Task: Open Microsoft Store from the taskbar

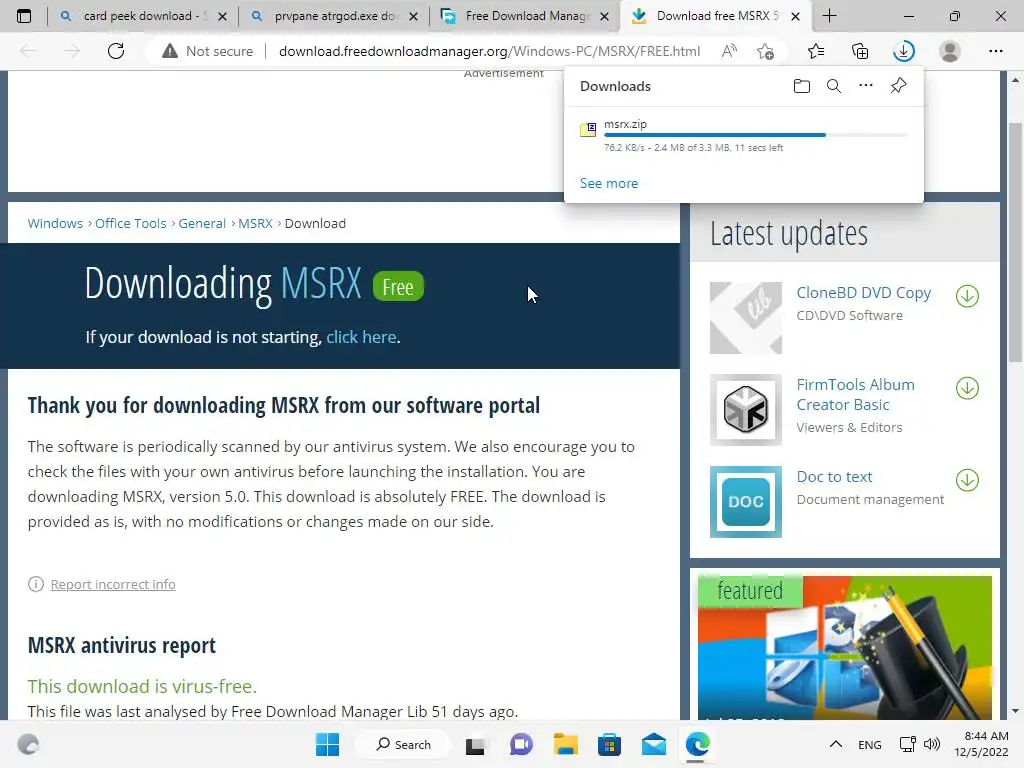Action: tap(609, 744)
